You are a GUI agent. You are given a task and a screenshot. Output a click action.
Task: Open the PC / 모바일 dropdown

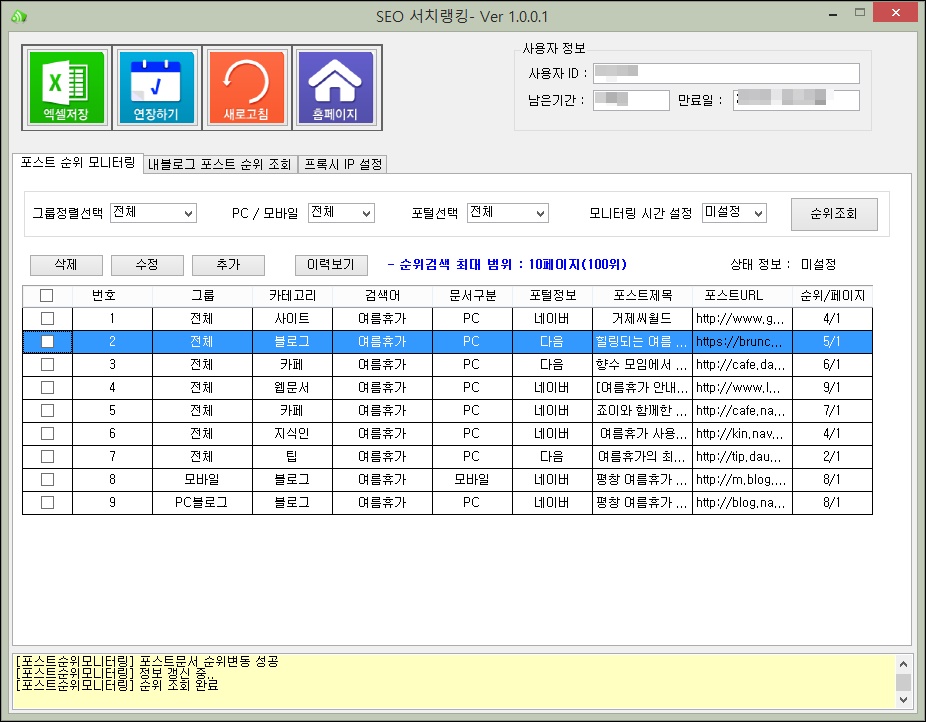[341, 213]
